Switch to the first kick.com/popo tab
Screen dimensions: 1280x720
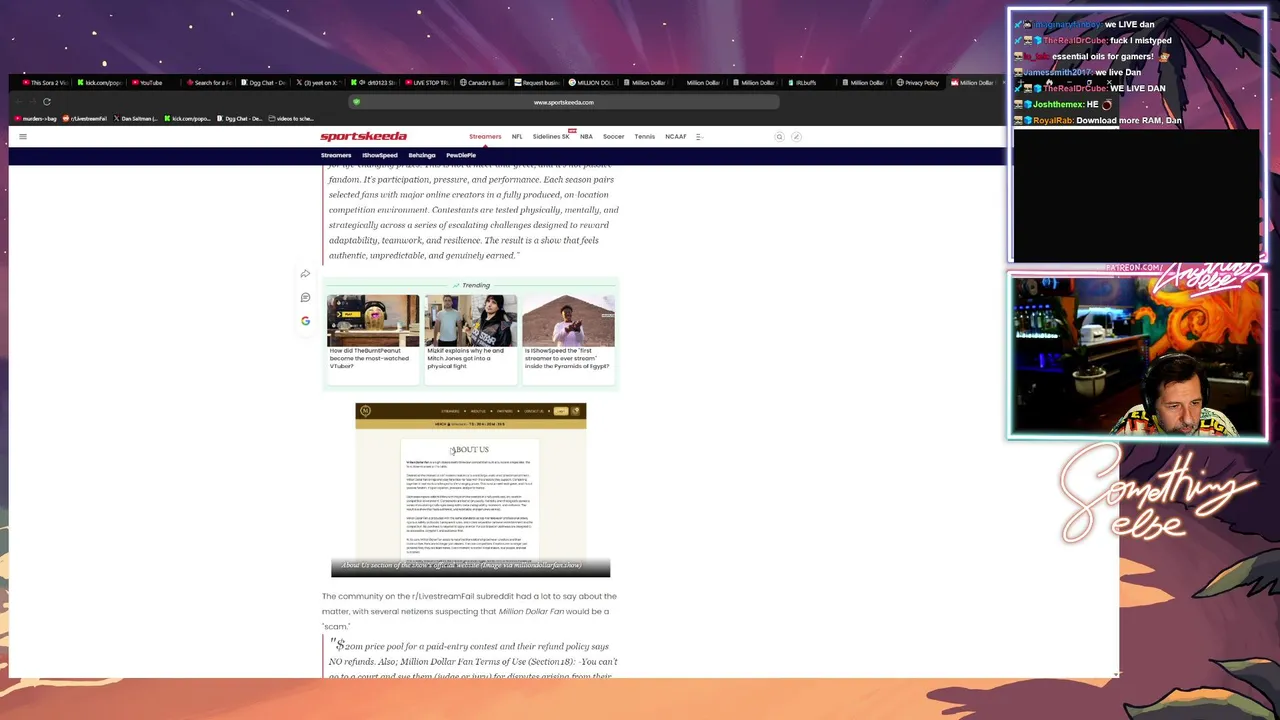pos(99,83)
